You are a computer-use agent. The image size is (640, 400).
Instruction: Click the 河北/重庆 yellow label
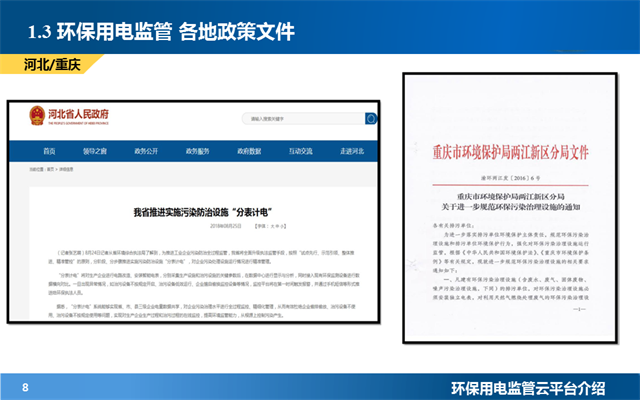[52, 64]
